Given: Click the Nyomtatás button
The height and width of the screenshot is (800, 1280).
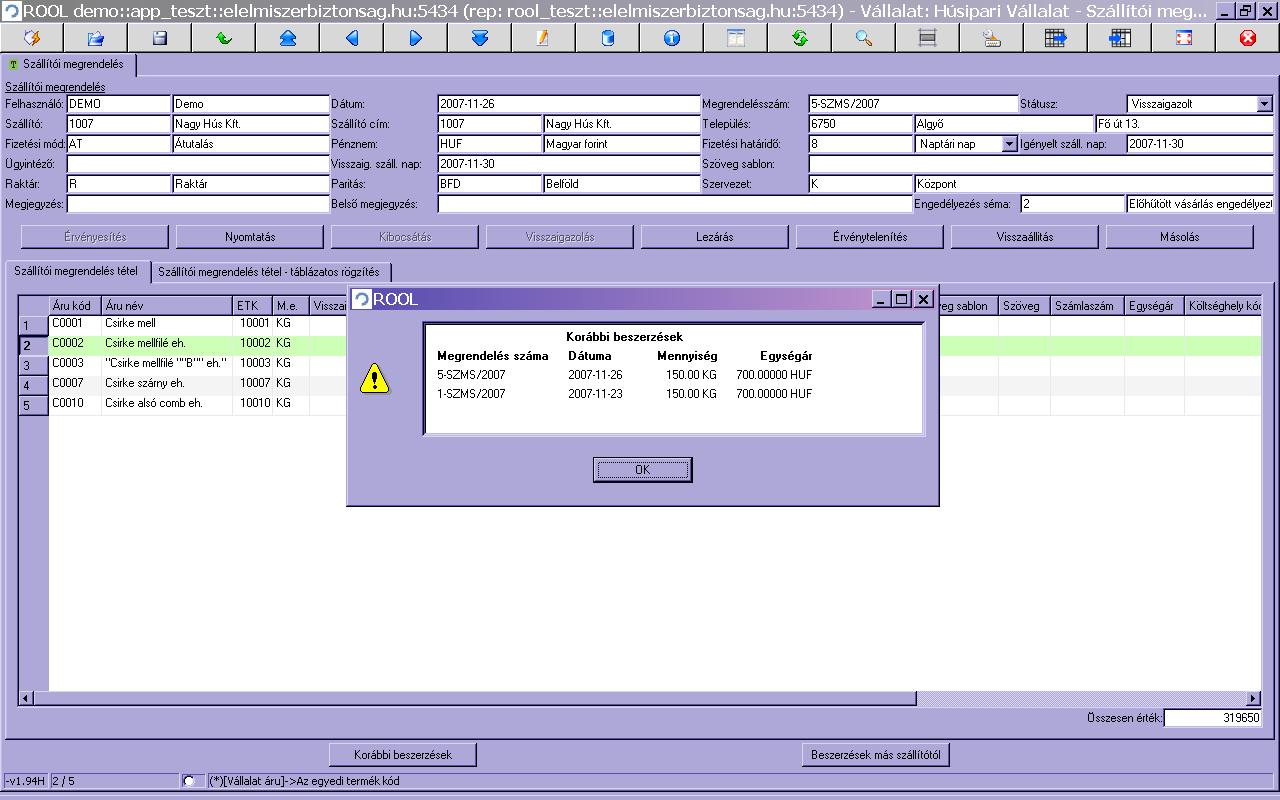Looking at the screenshot, I should [250, 237].
